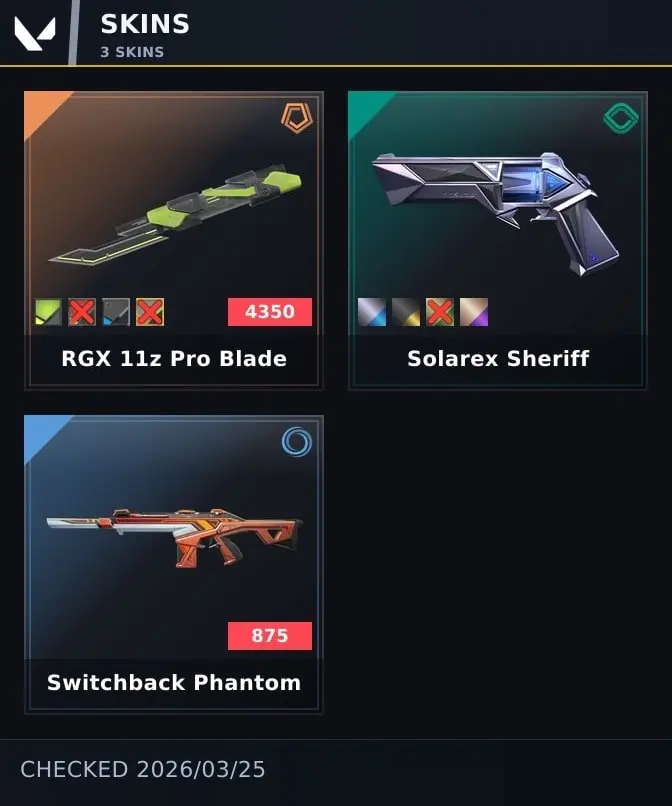
Task: Open the RGX 11z Pro Blade knife image
Action: 175,215
